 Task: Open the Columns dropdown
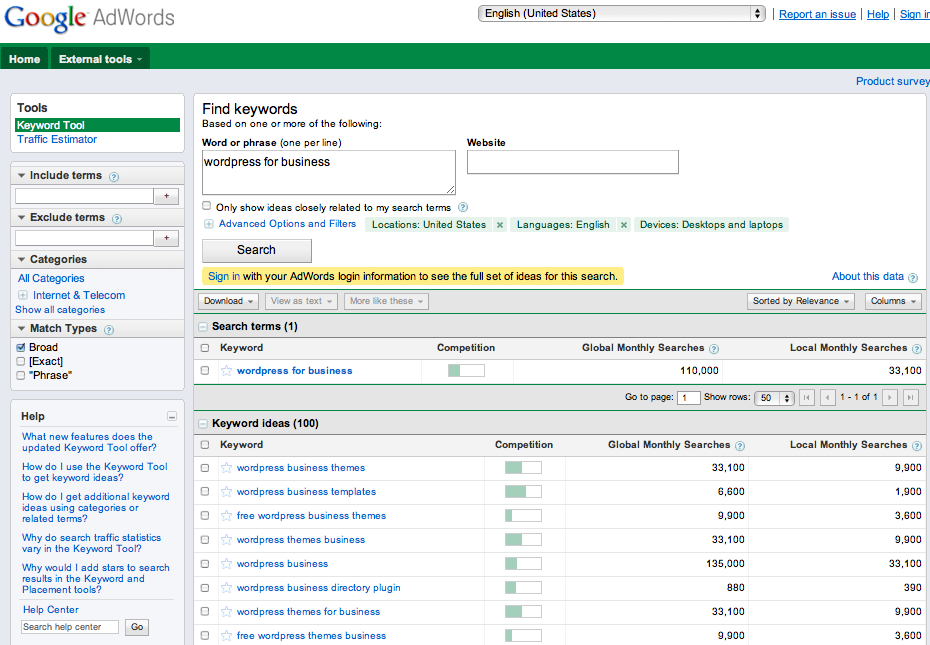(893, 301)
